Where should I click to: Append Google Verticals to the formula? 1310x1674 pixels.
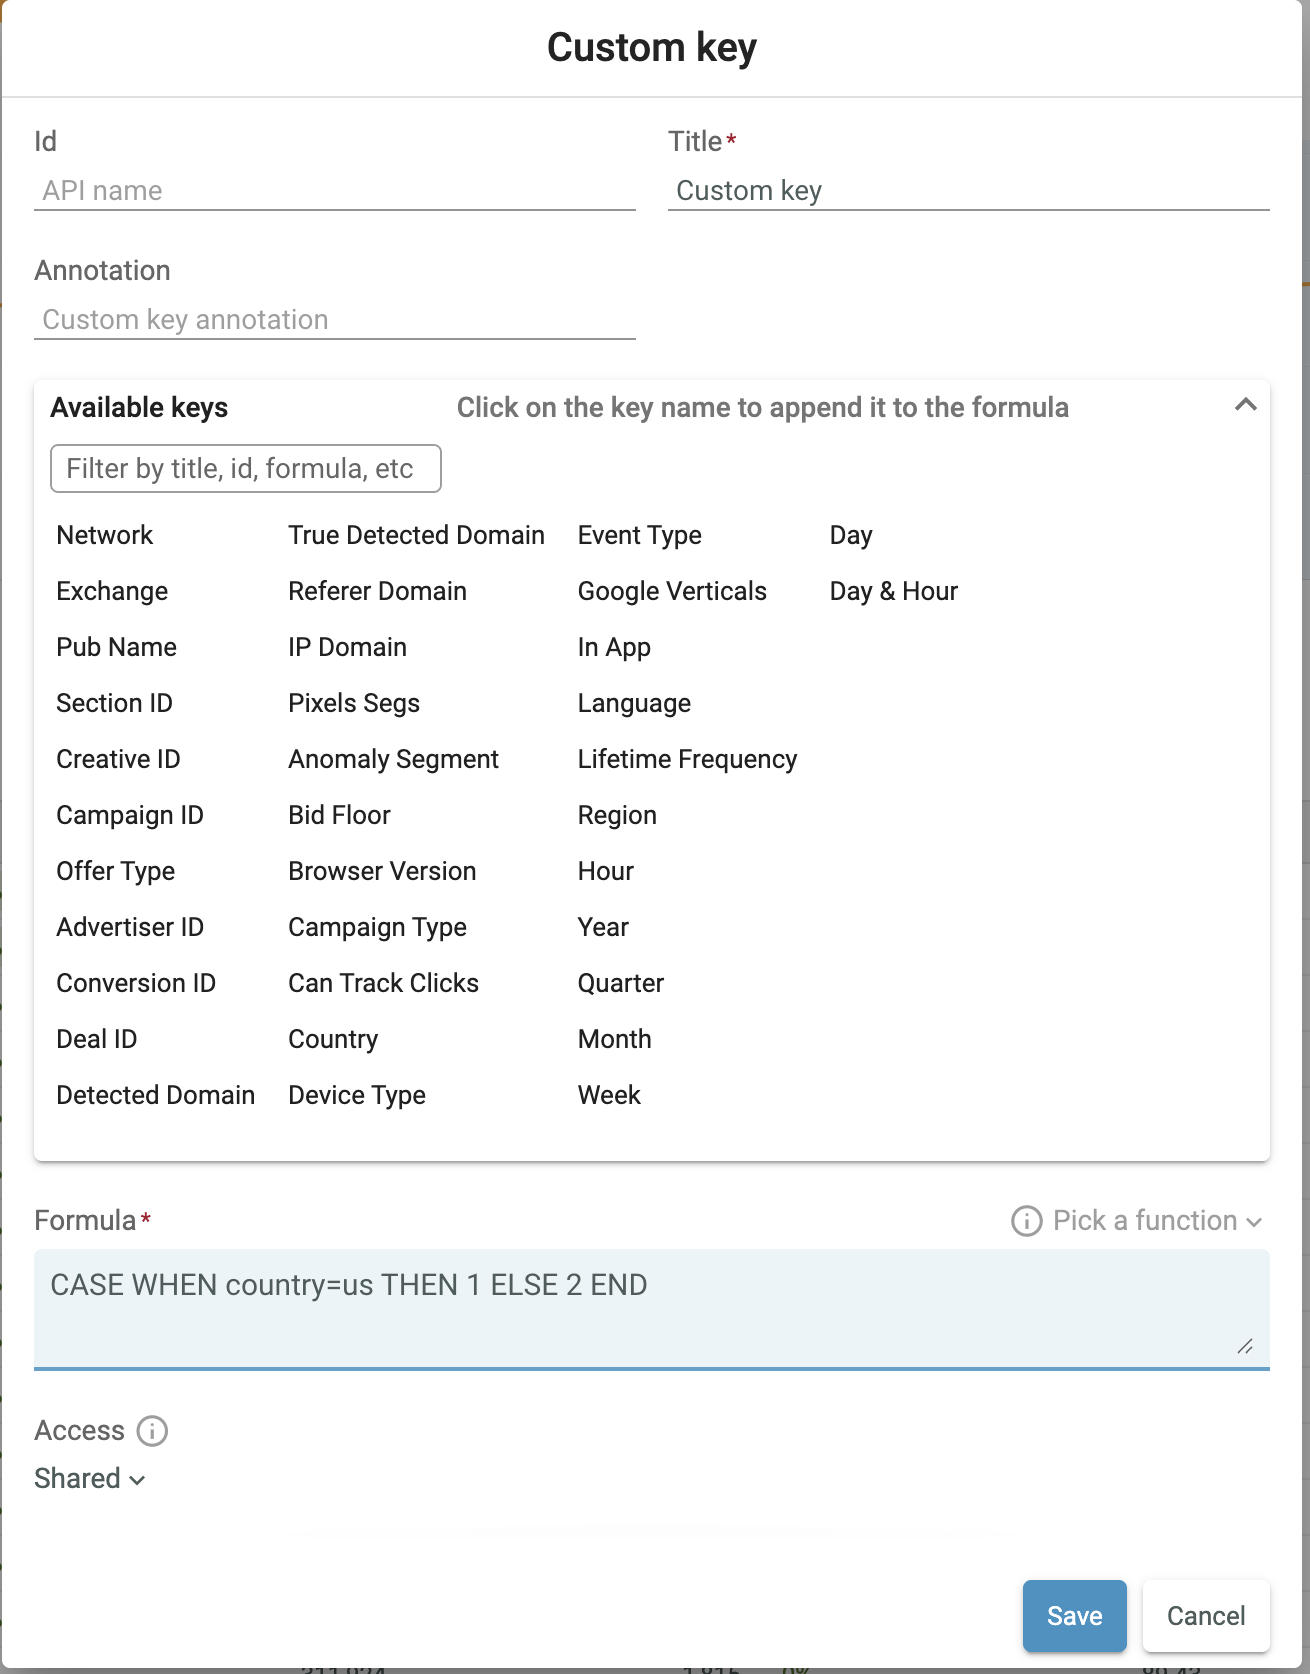[672, 592]
